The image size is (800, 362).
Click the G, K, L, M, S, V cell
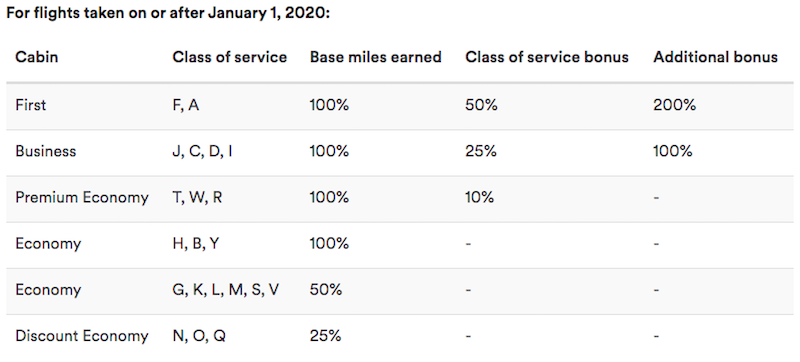pyautogui.click(x=226, y=290)
